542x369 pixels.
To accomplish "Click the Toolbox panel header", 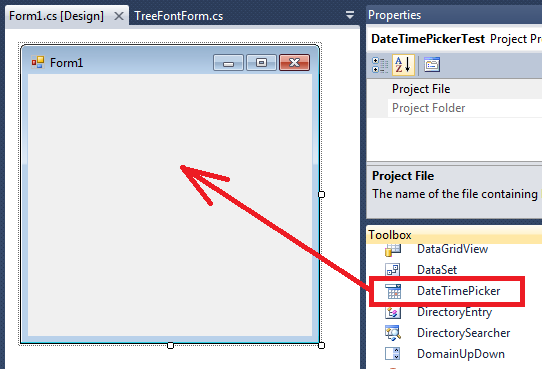I will point(454,235).
